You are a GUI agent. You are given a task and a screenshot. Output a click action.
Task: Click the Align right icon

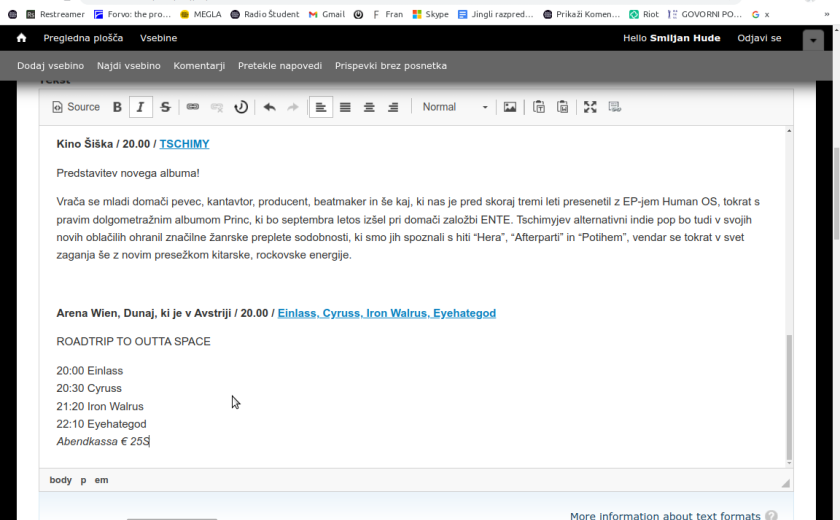point(393,107)
